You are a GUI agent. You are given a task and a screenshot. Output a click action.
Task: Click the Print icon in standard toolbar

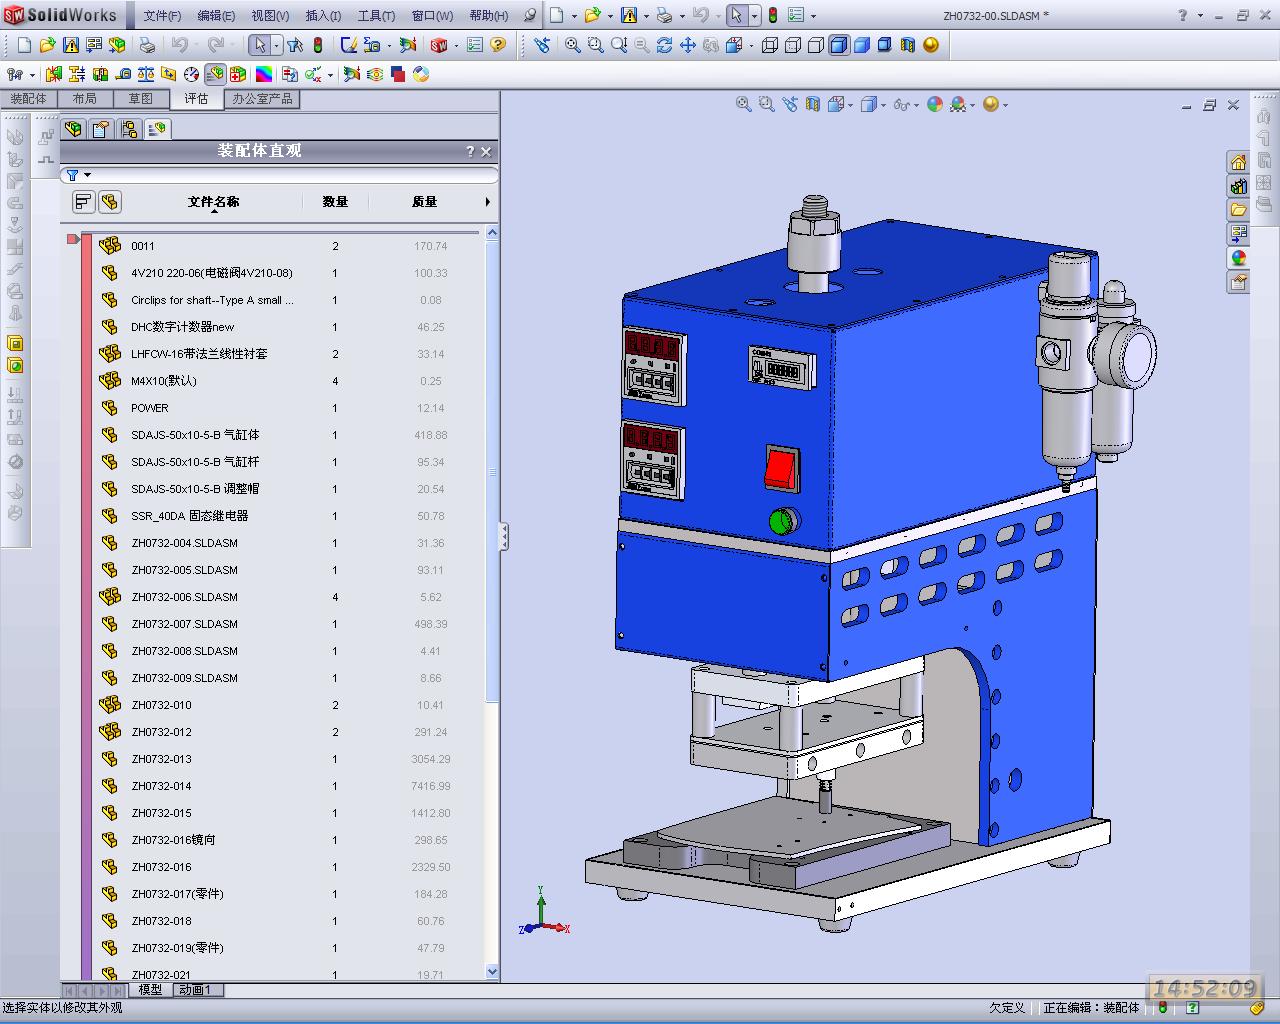click(x=147, y=45)
